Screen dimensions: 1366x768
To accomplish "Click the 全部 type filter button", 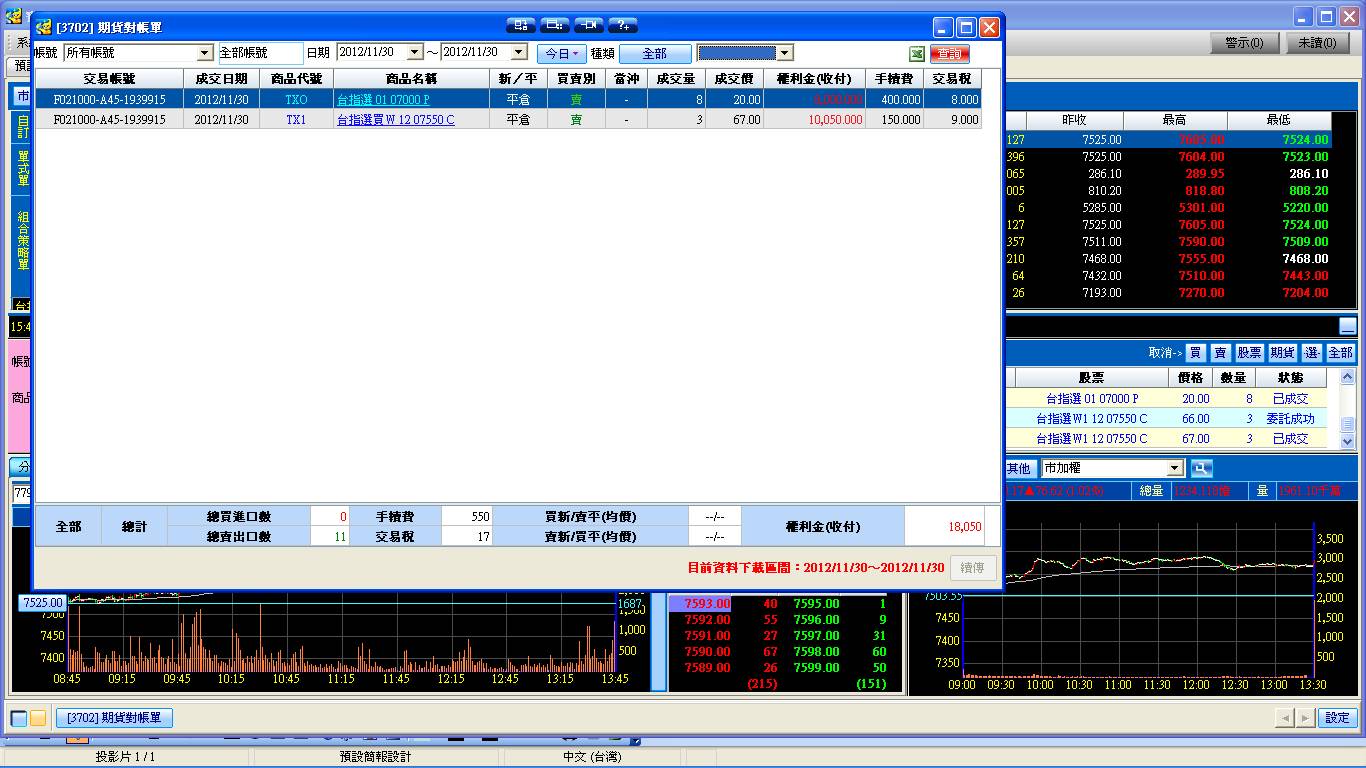I will [x=655, y=53].
